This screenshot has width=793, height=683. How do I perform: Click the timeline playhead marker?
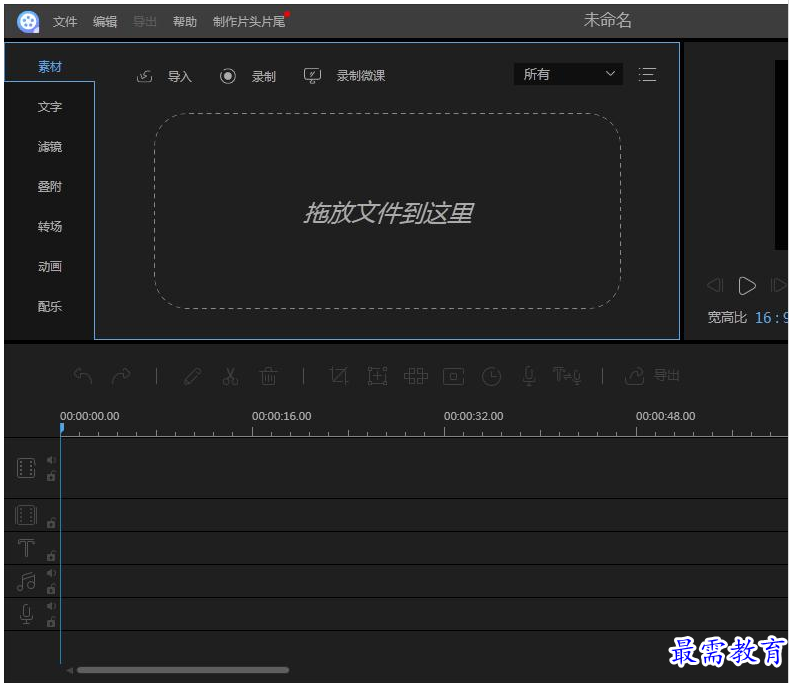pos(62,429)
